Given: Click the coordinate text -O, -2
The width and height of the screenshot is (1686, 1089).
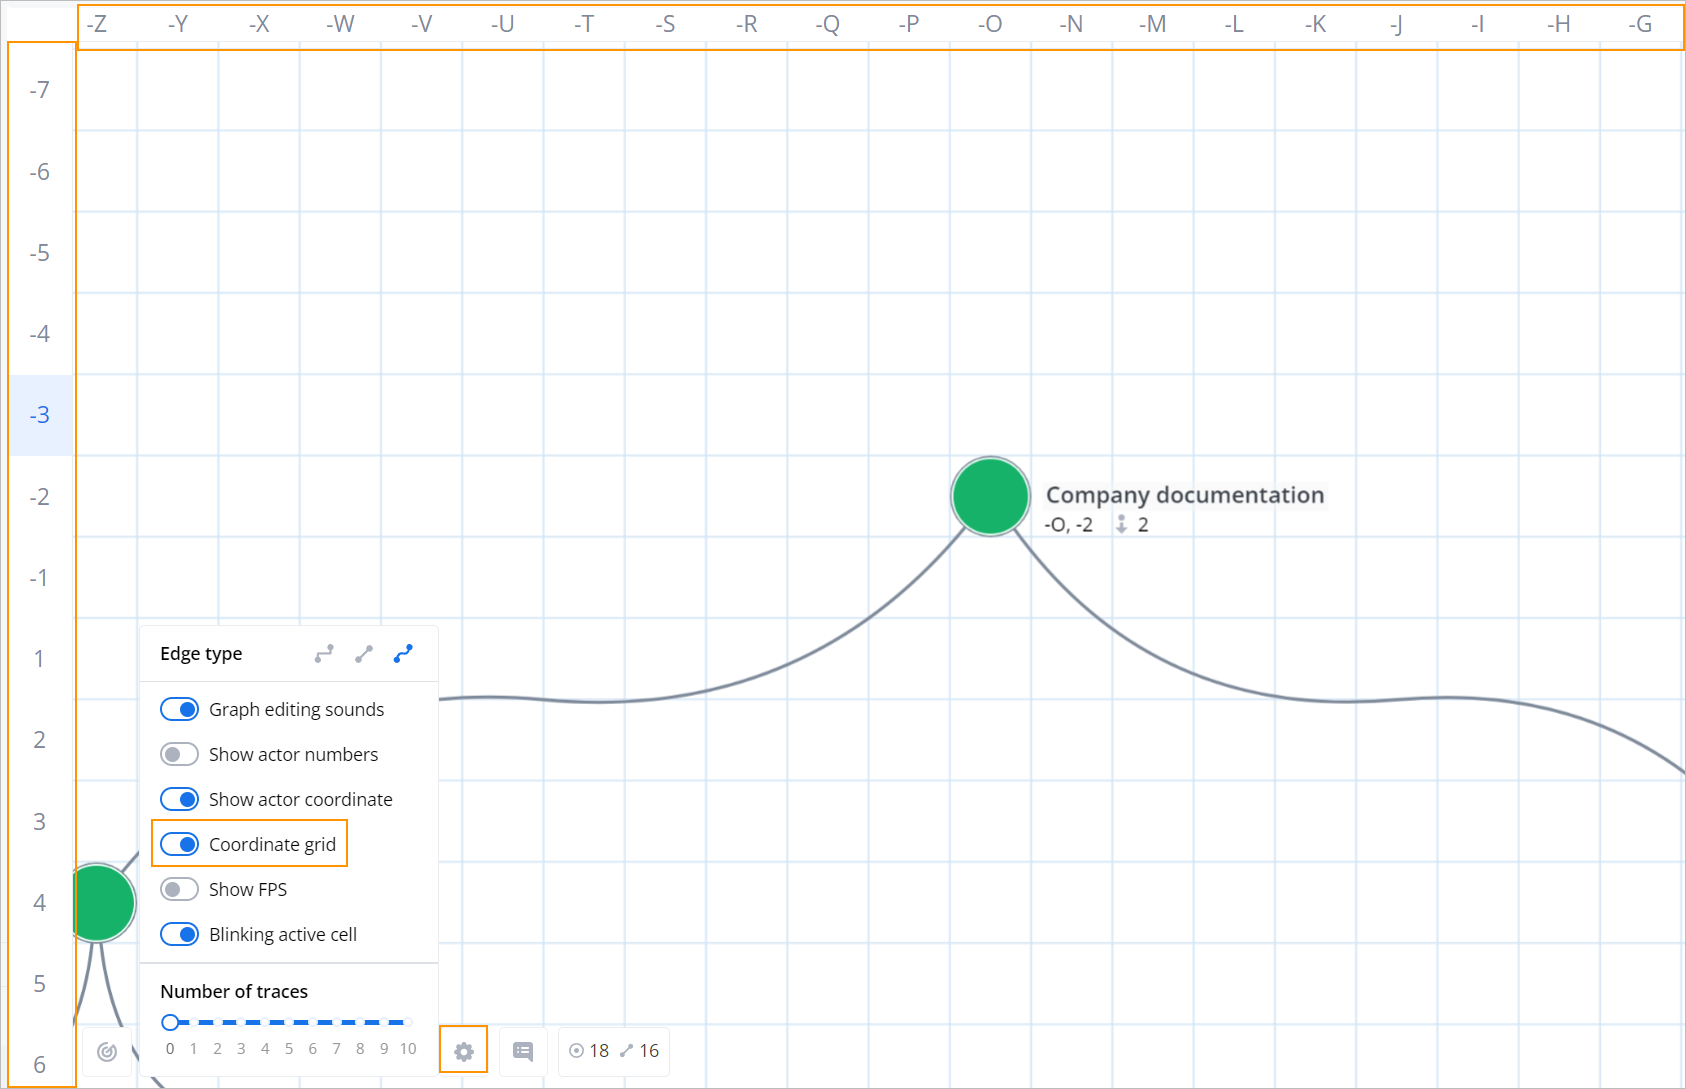Looking at the screenshot, I should [1069, 525].
